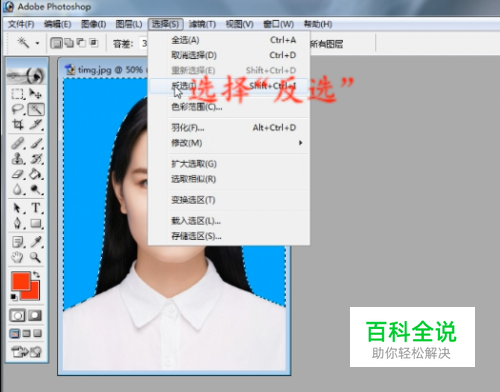Enable Intersect with Selection mode

(x=94, y=43)
